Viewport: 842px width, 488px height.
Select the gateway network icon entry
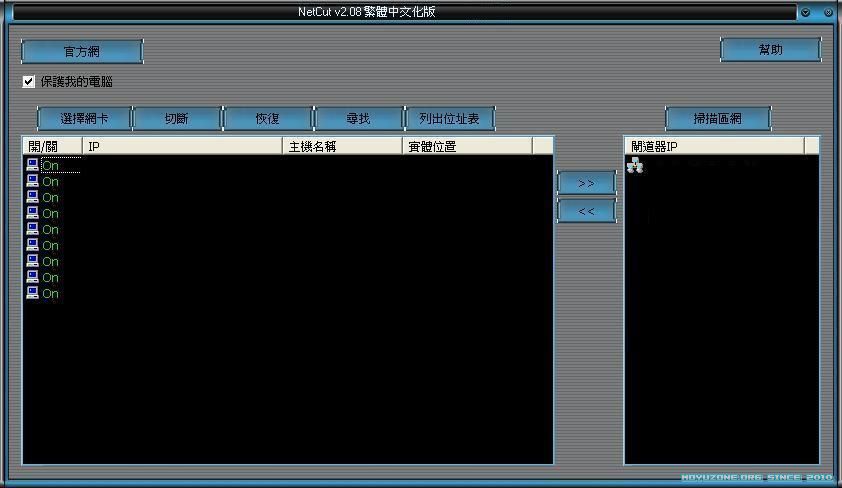(635, 165)
